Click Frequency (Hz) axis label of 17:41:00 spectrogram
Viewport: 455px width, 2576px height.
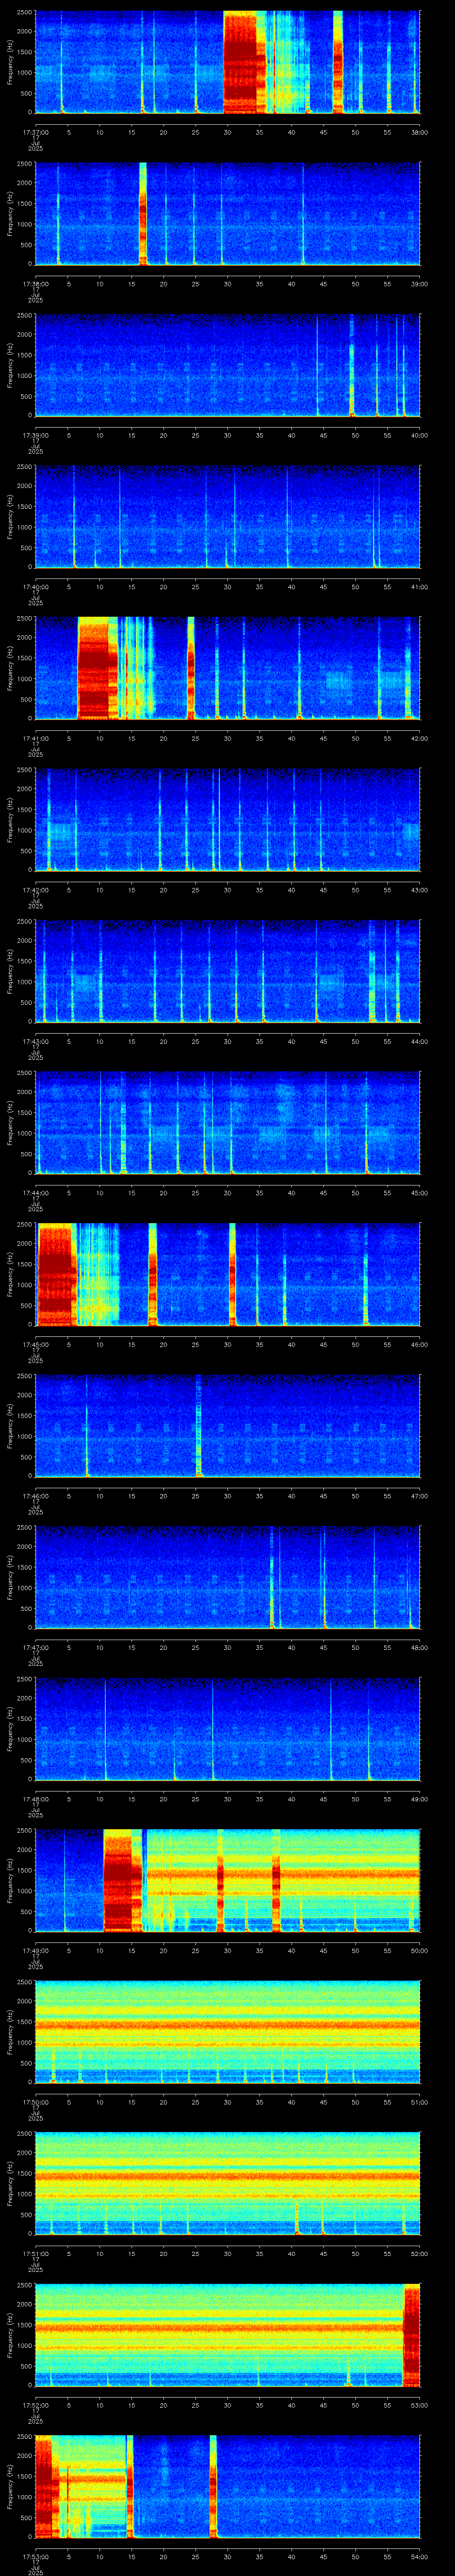click(x=10, y=668)
